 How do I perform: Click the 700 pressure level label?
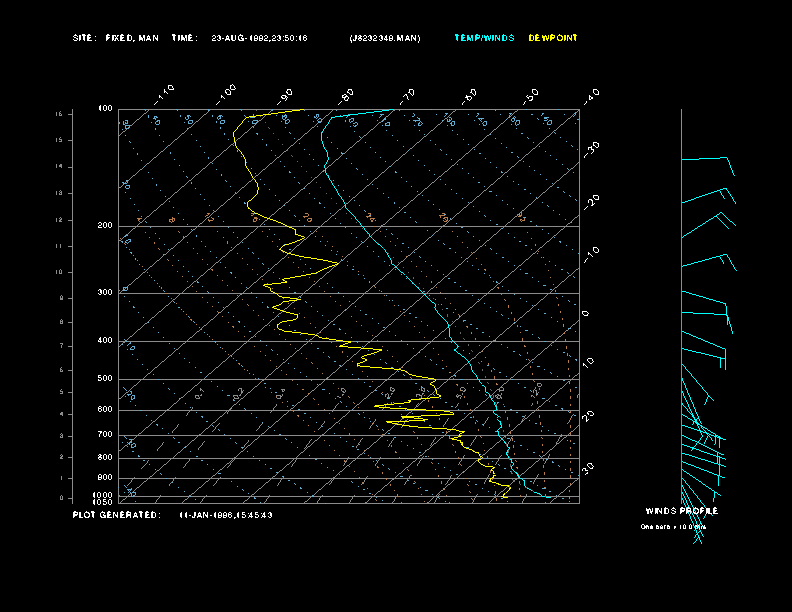tap(105, 435)
